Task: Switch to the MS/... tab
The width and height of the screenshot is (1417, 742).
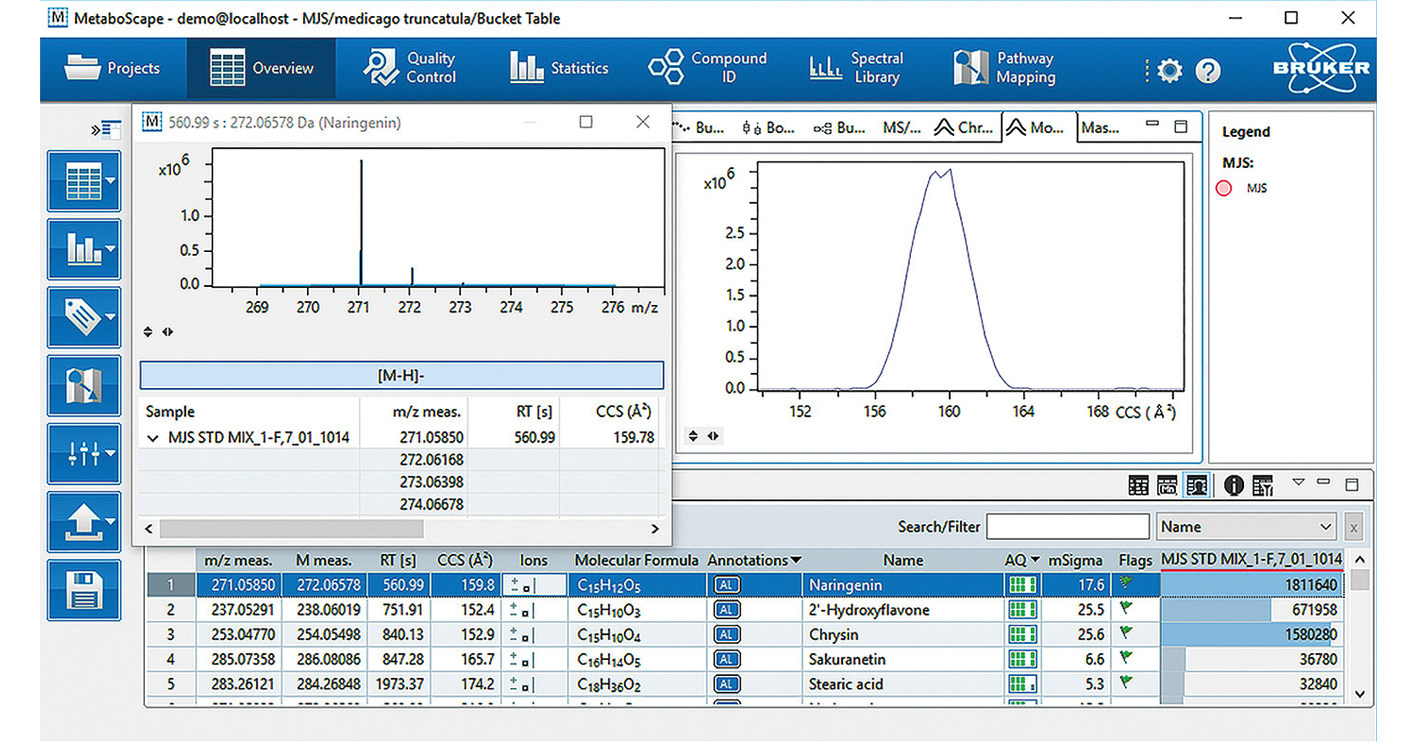Action: 901,128
